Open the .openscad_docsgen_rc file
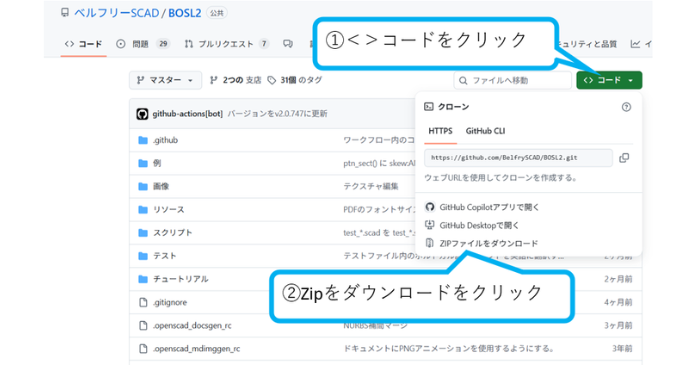The height and width of the screenshot is (365, 698). pyautogui.click(x=192, y=325)
